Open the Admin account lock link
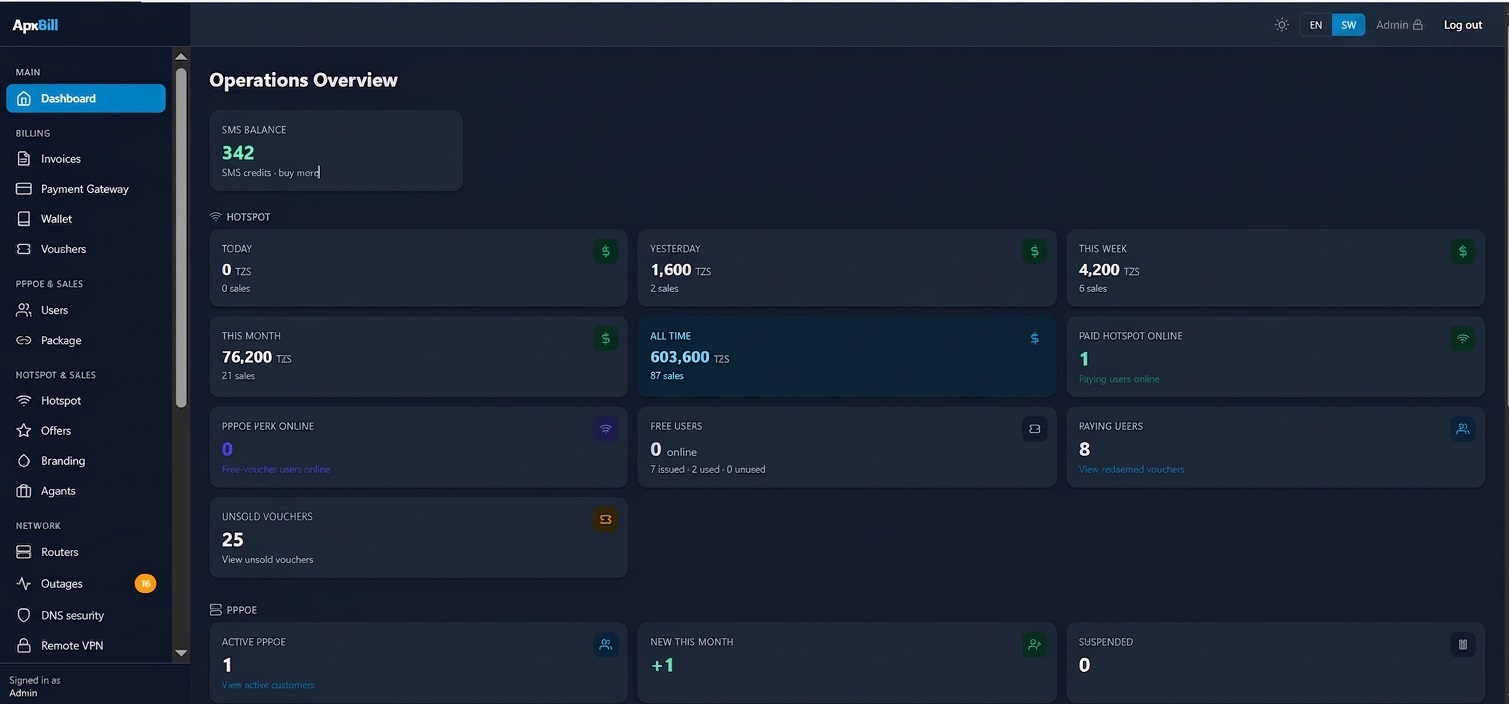 1399,25
